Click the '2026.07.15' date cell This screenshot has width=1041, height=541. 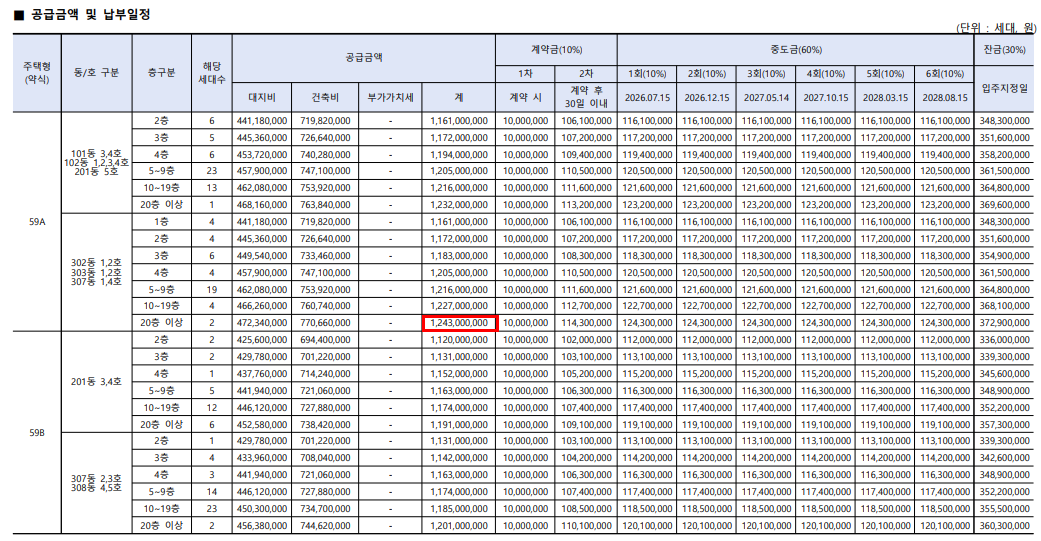coord(647,98)
